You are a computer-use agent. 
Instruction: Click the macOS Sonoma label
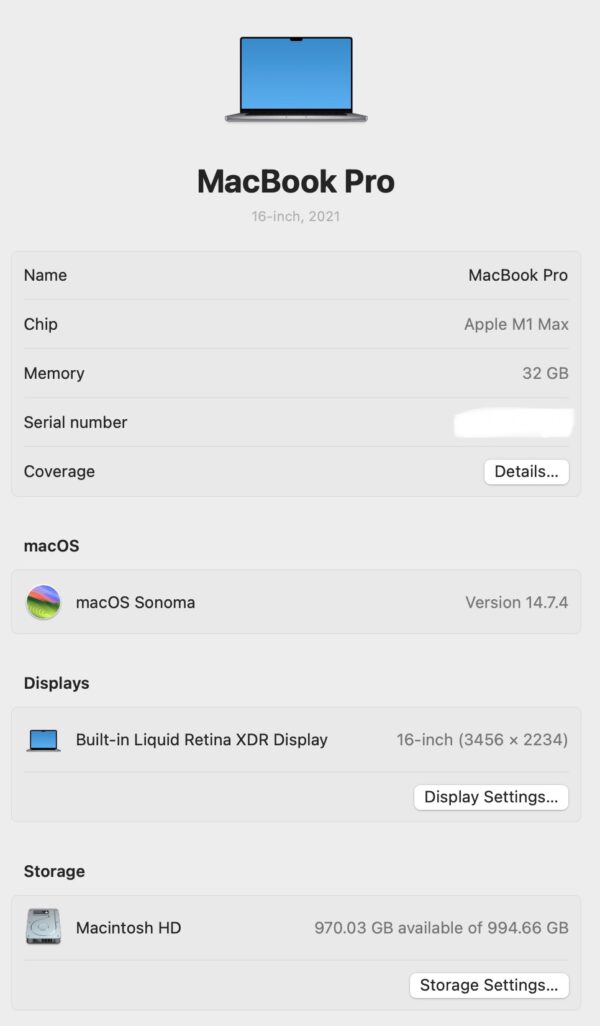point(135,603)
